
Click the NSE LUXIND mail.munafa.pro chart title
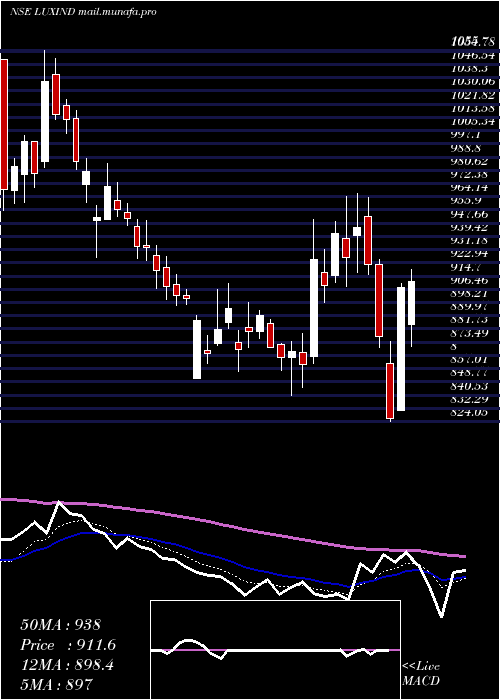(83, 12)
